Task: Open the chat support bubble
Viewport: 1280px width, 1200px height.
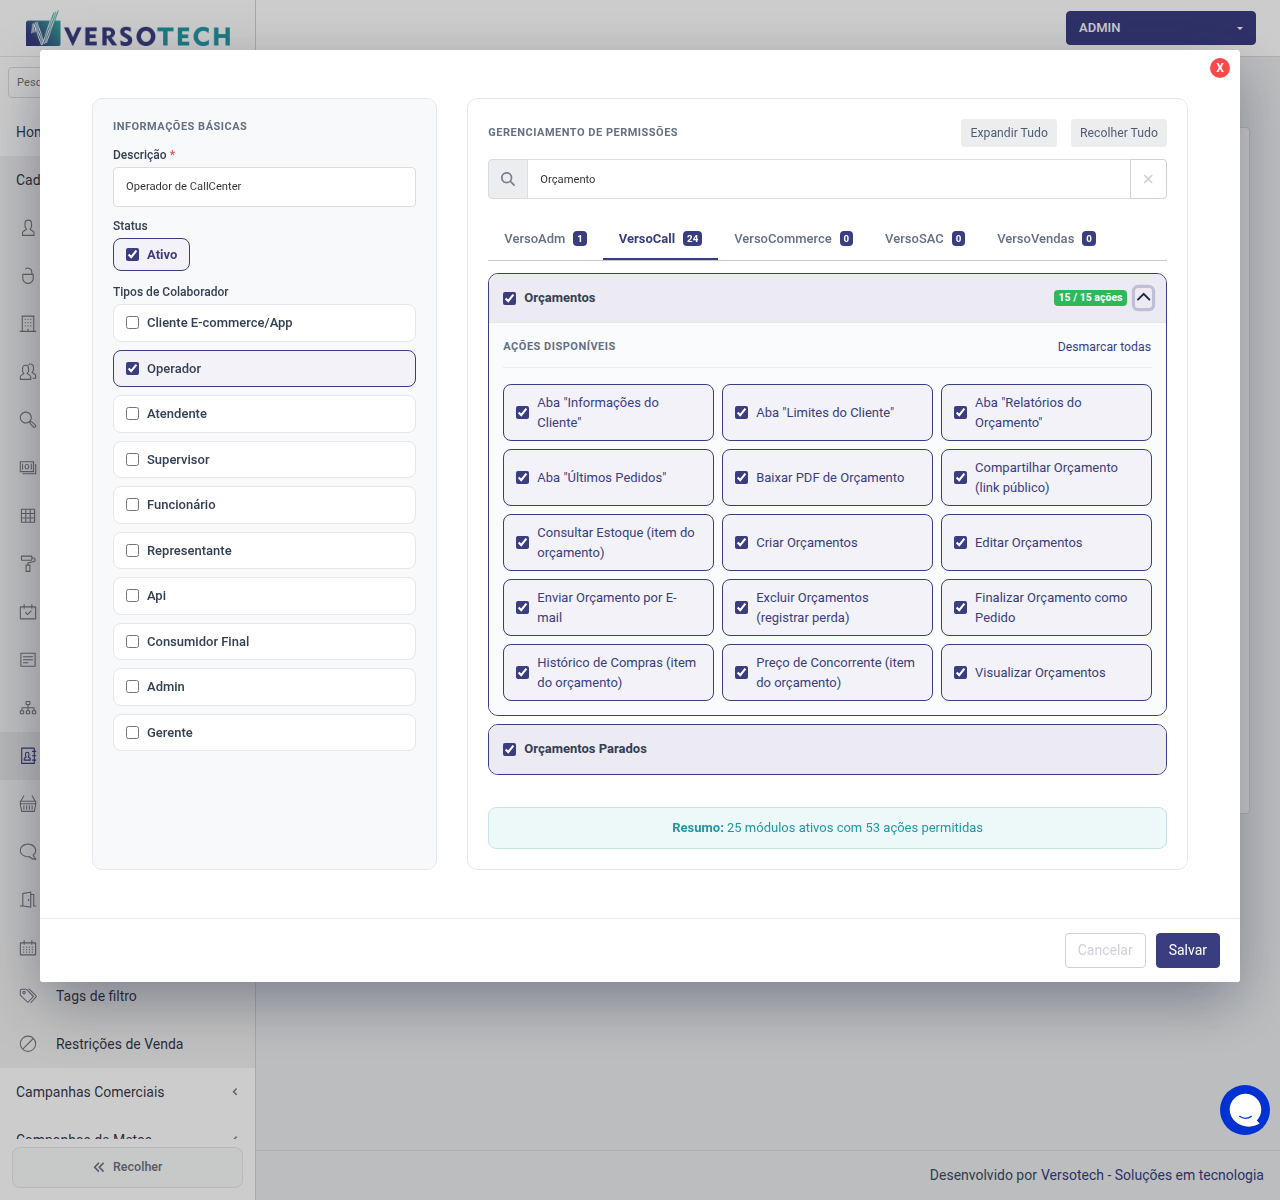Action: 1245,1110
